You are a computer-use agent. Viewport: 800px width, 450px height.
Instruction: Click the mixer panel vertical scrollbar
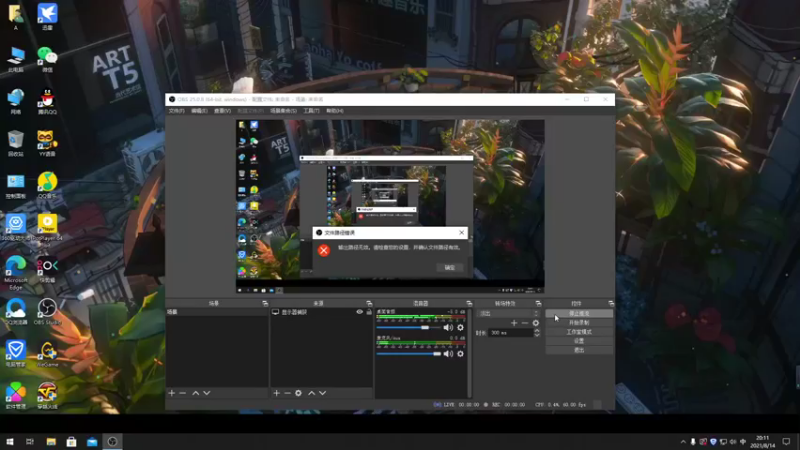469,352
